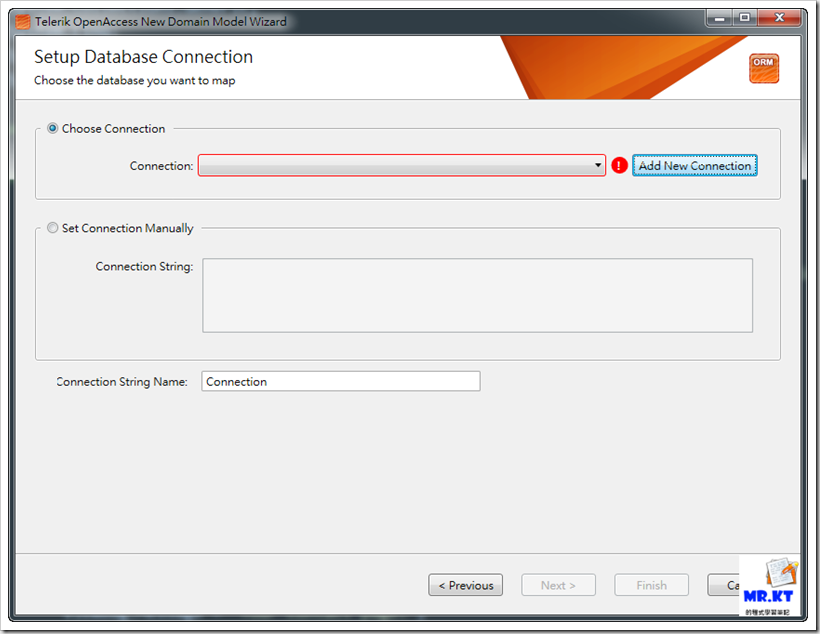Minimize the wizard window
The image size is (820, 634).
(720, 18)
